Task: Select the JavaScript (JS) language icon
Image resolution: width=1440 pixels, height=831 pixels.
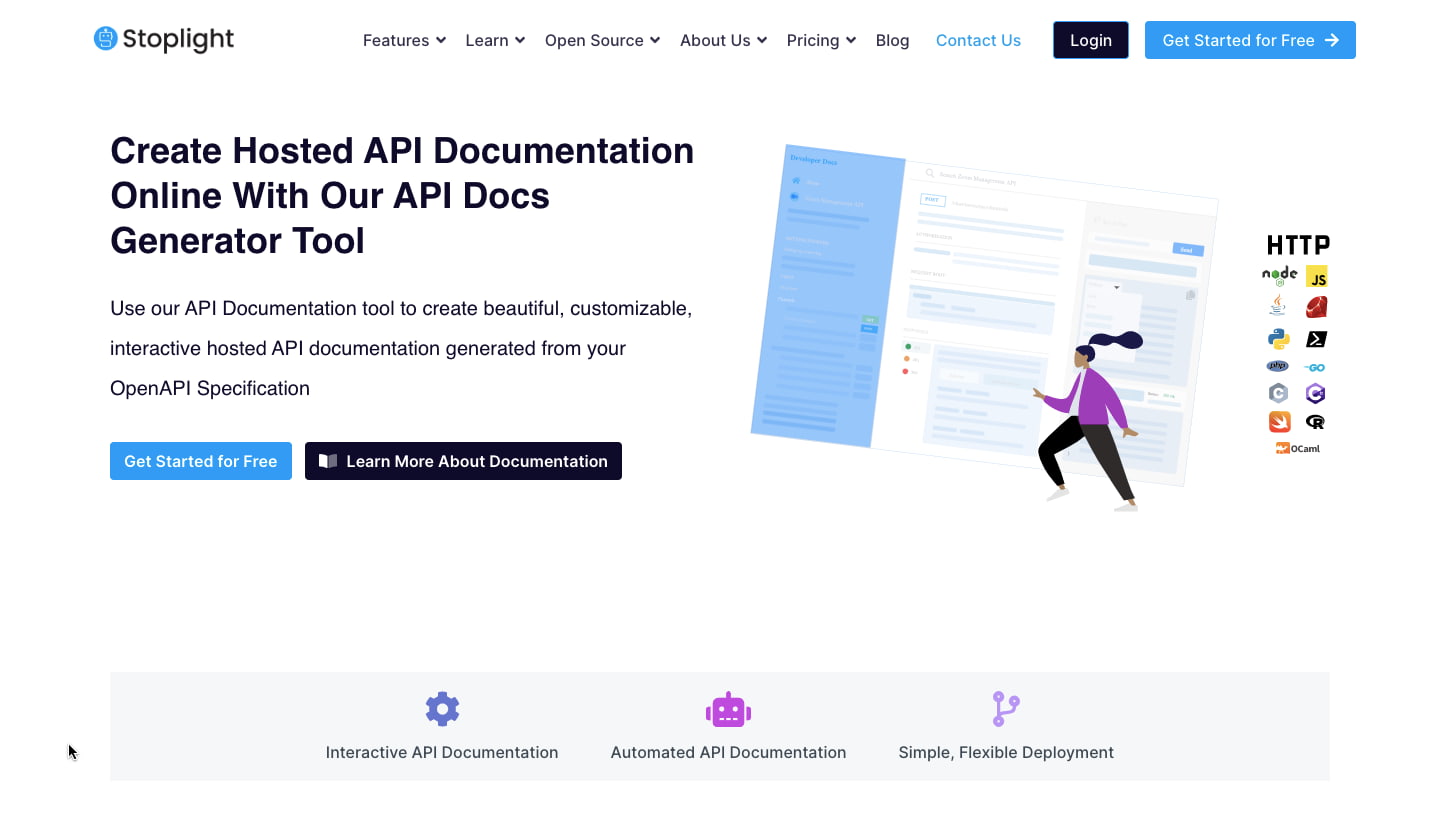Action: [1316, 276]
